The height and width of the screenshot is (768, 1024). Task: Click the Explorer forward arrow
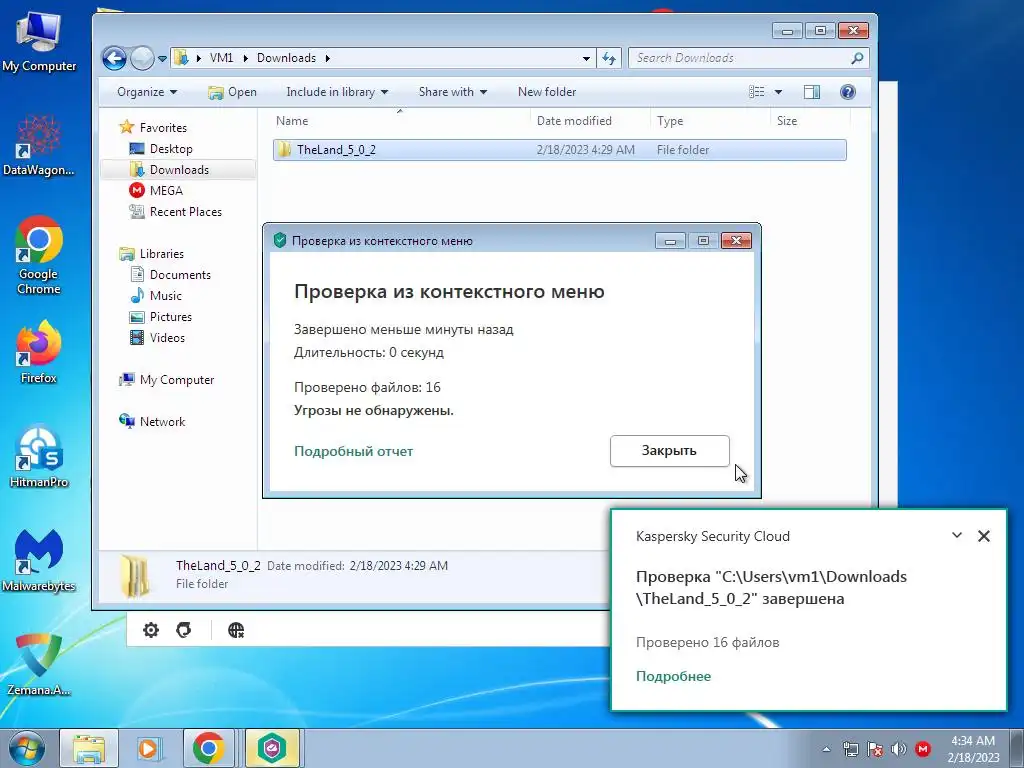142,58
